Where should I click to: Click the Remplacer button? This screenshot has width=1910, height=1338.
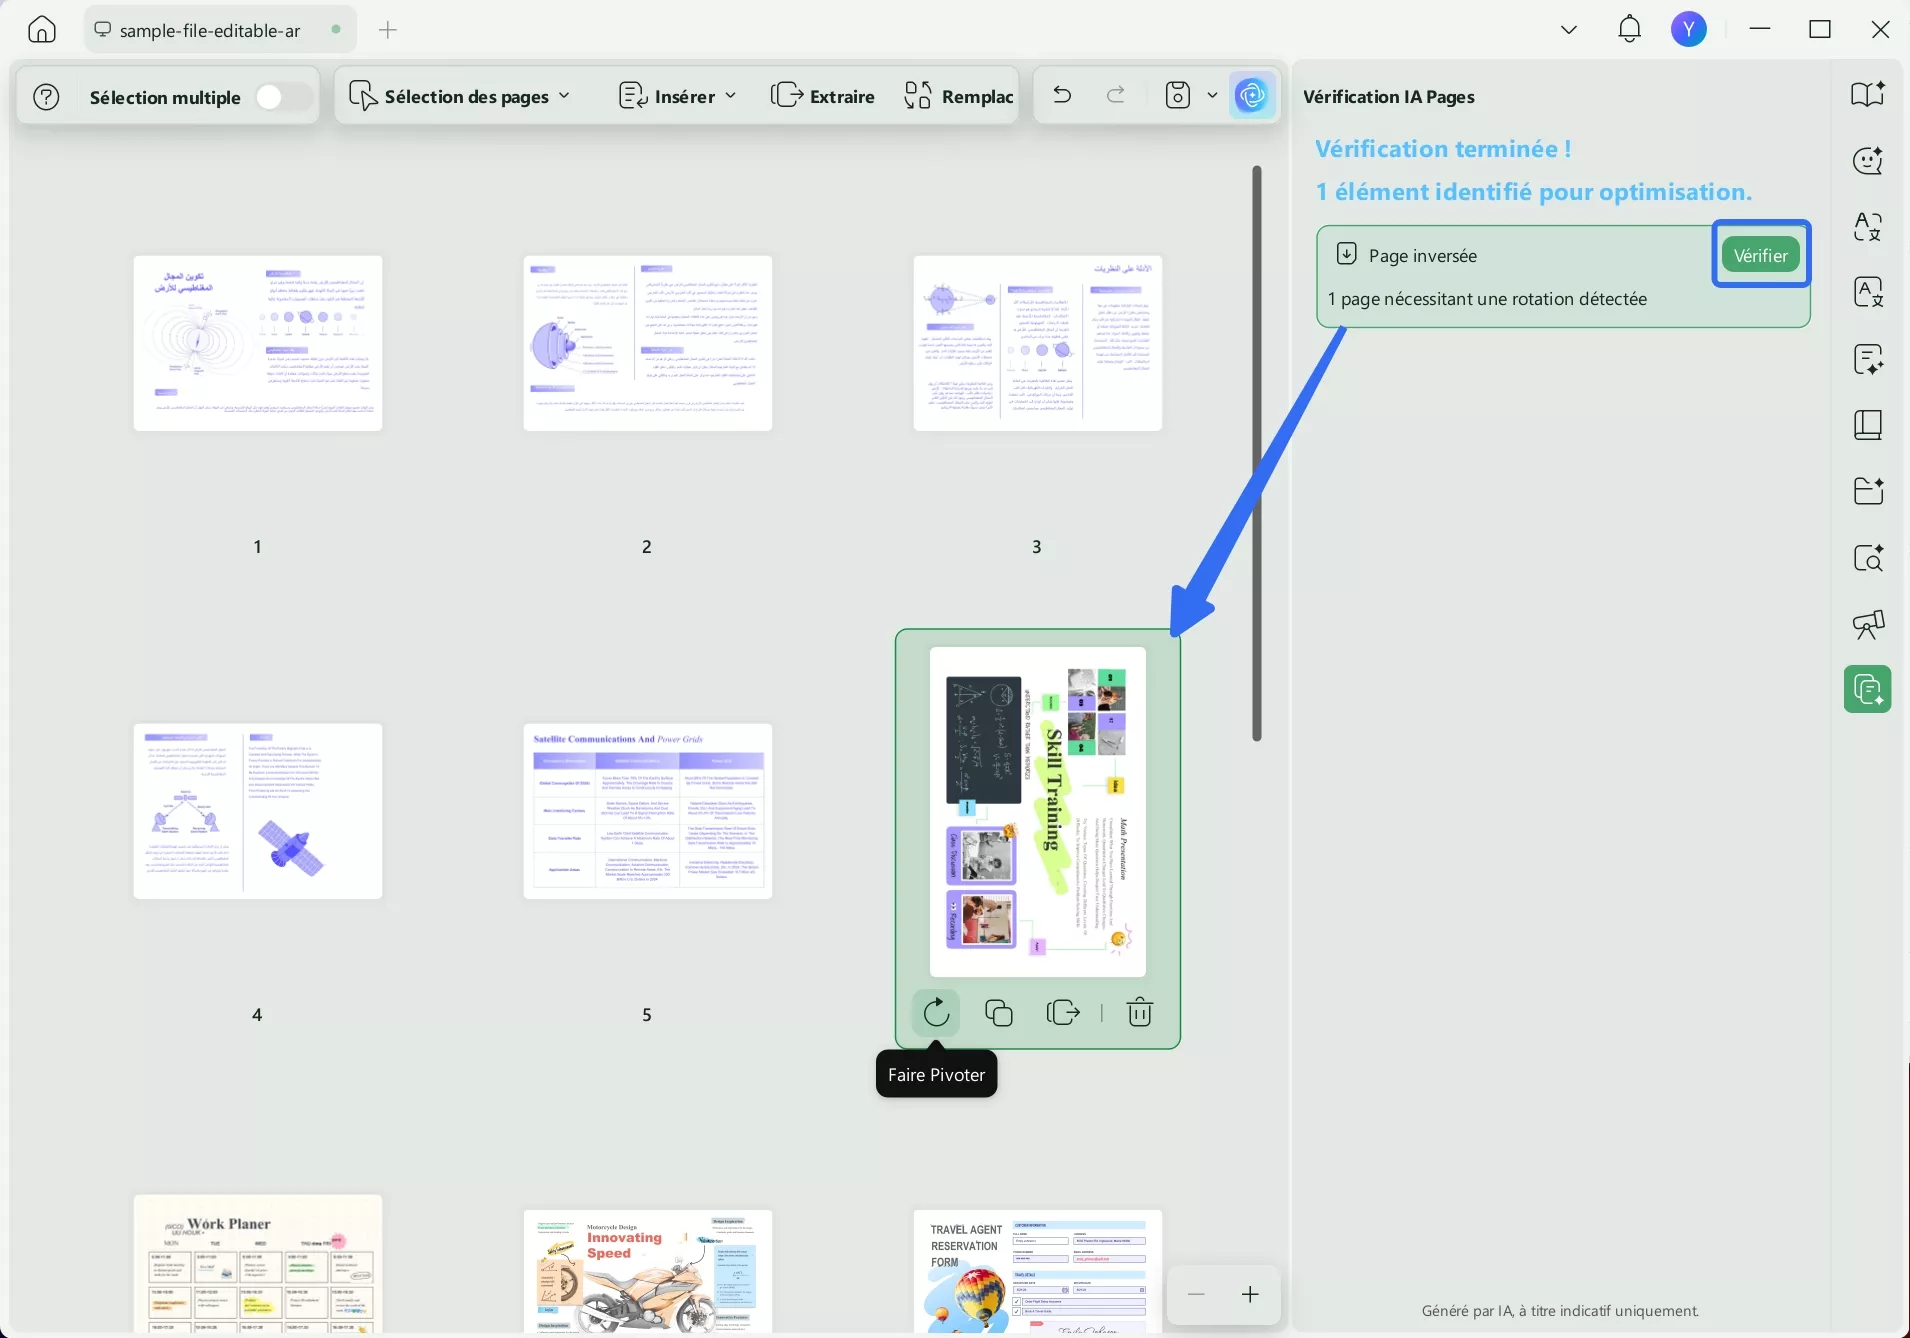coord(959,96)
